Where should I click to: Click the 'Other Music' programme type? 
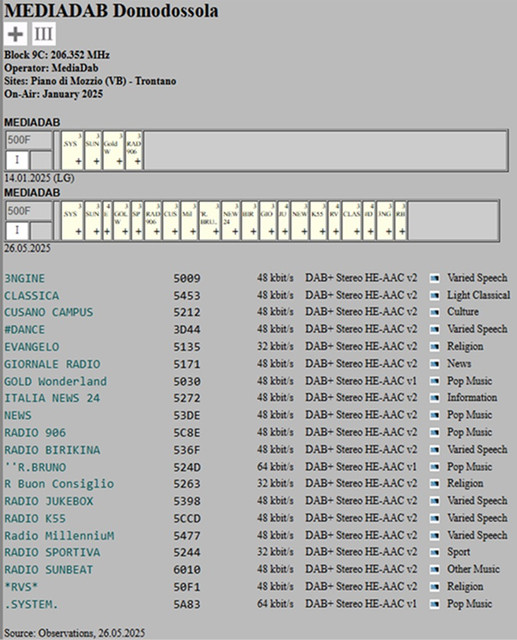pos(473,569)
